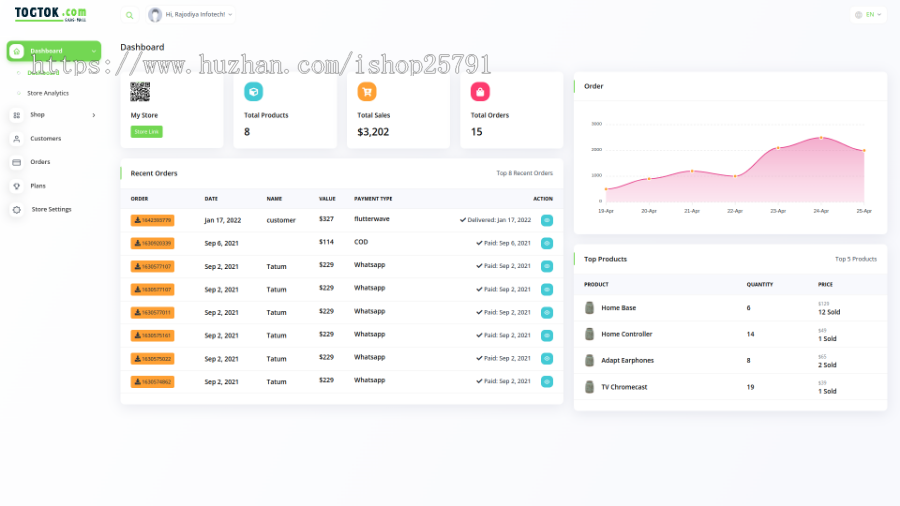This screenshot has height=506, width=900.
Task: Click the Dashboard home icon in sidebar
Action: (x=17, y=51)
